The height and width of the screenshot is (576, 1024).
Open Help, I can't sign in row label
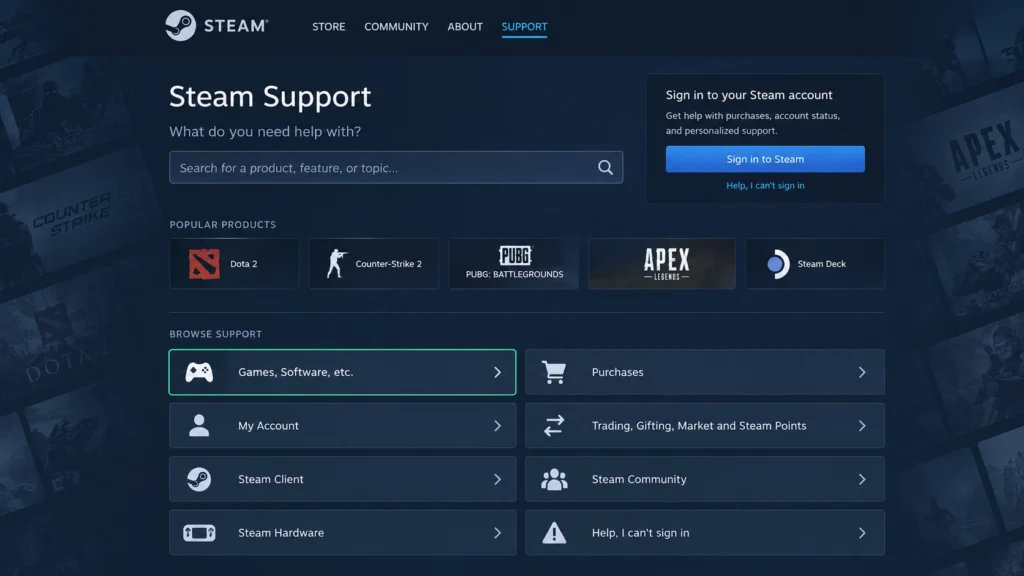pos(641,533)
